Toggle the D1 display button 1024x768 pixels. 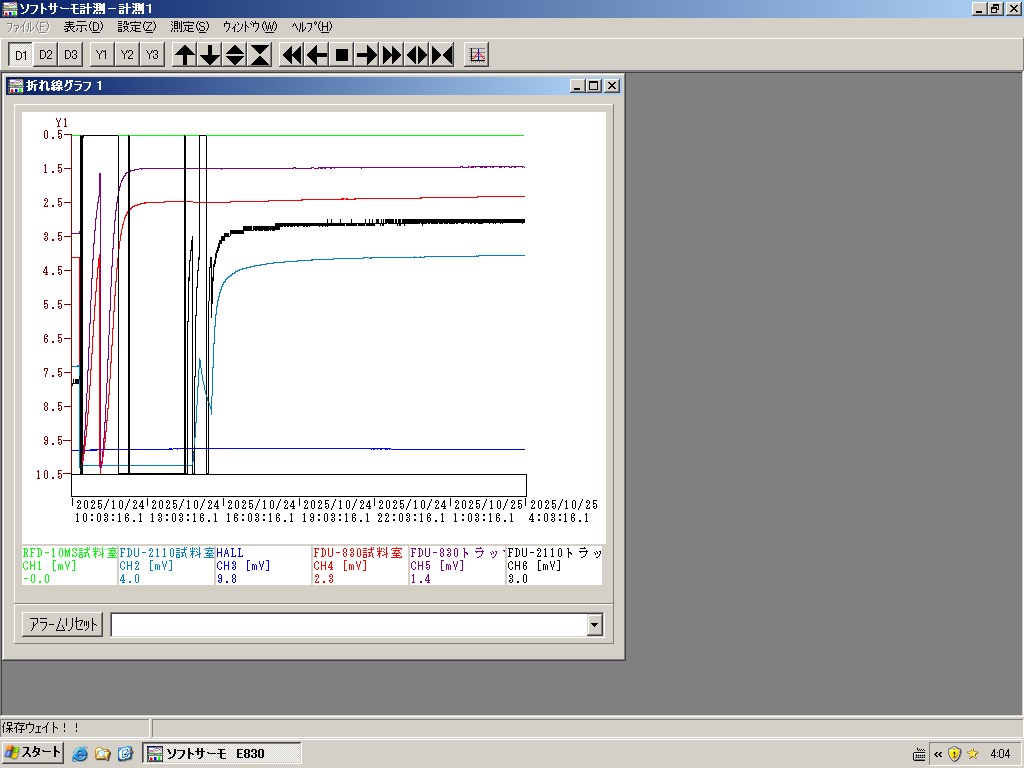[21, 55]
